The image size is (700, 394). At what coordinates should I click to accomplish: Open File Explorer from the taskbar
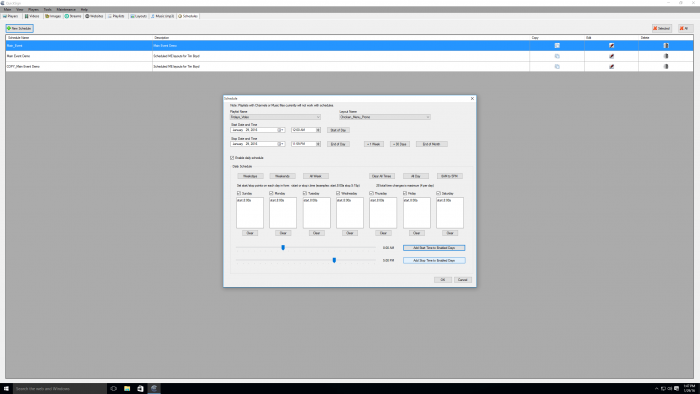point(127,389)
